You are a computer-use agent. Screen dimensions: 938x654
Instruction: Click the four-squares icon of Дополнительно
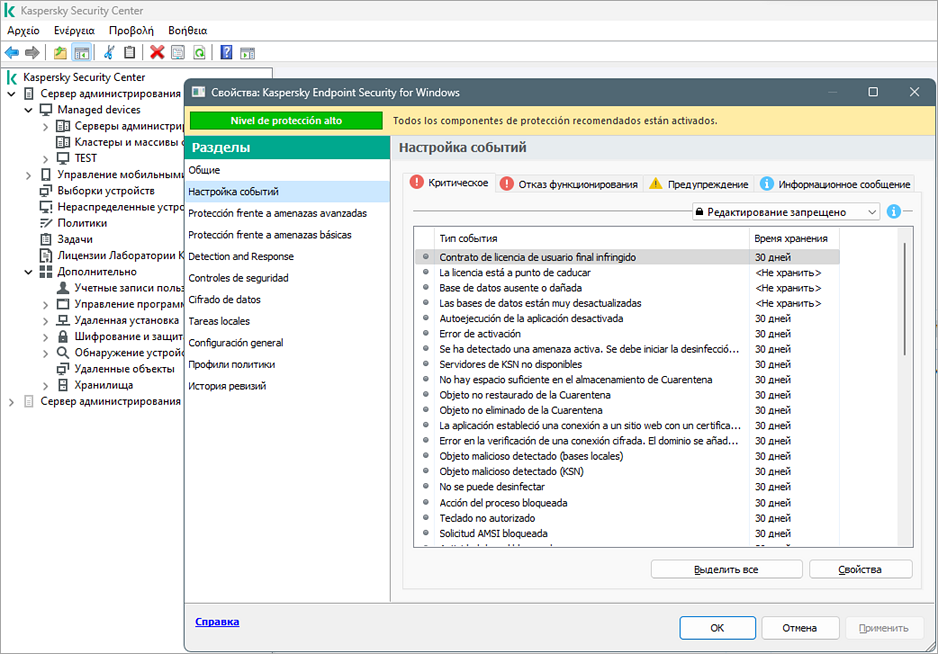pos(46,271)
